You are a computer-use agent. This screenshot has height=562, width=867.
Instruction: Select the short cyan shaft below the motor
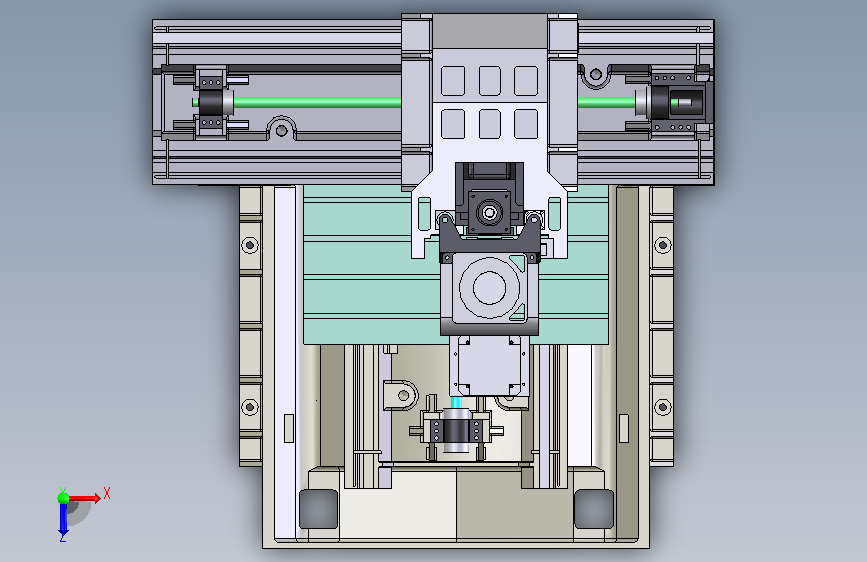click(457, 402)
